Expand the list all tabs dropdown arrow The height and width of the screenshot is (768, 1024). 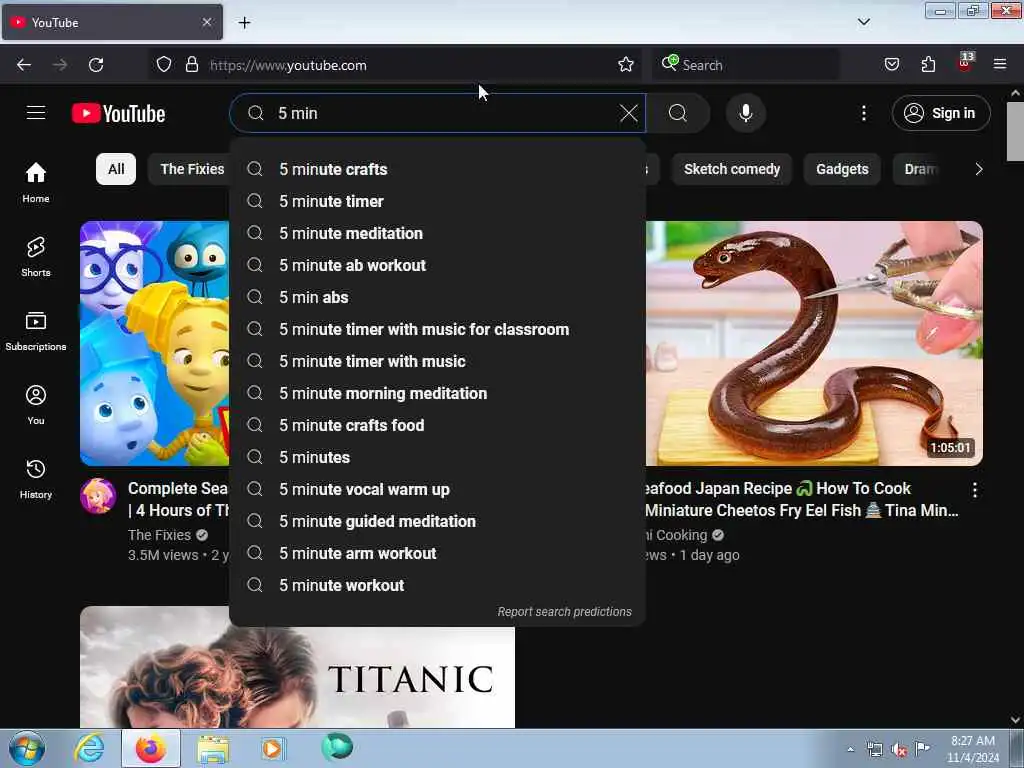[x=863, y=22]
